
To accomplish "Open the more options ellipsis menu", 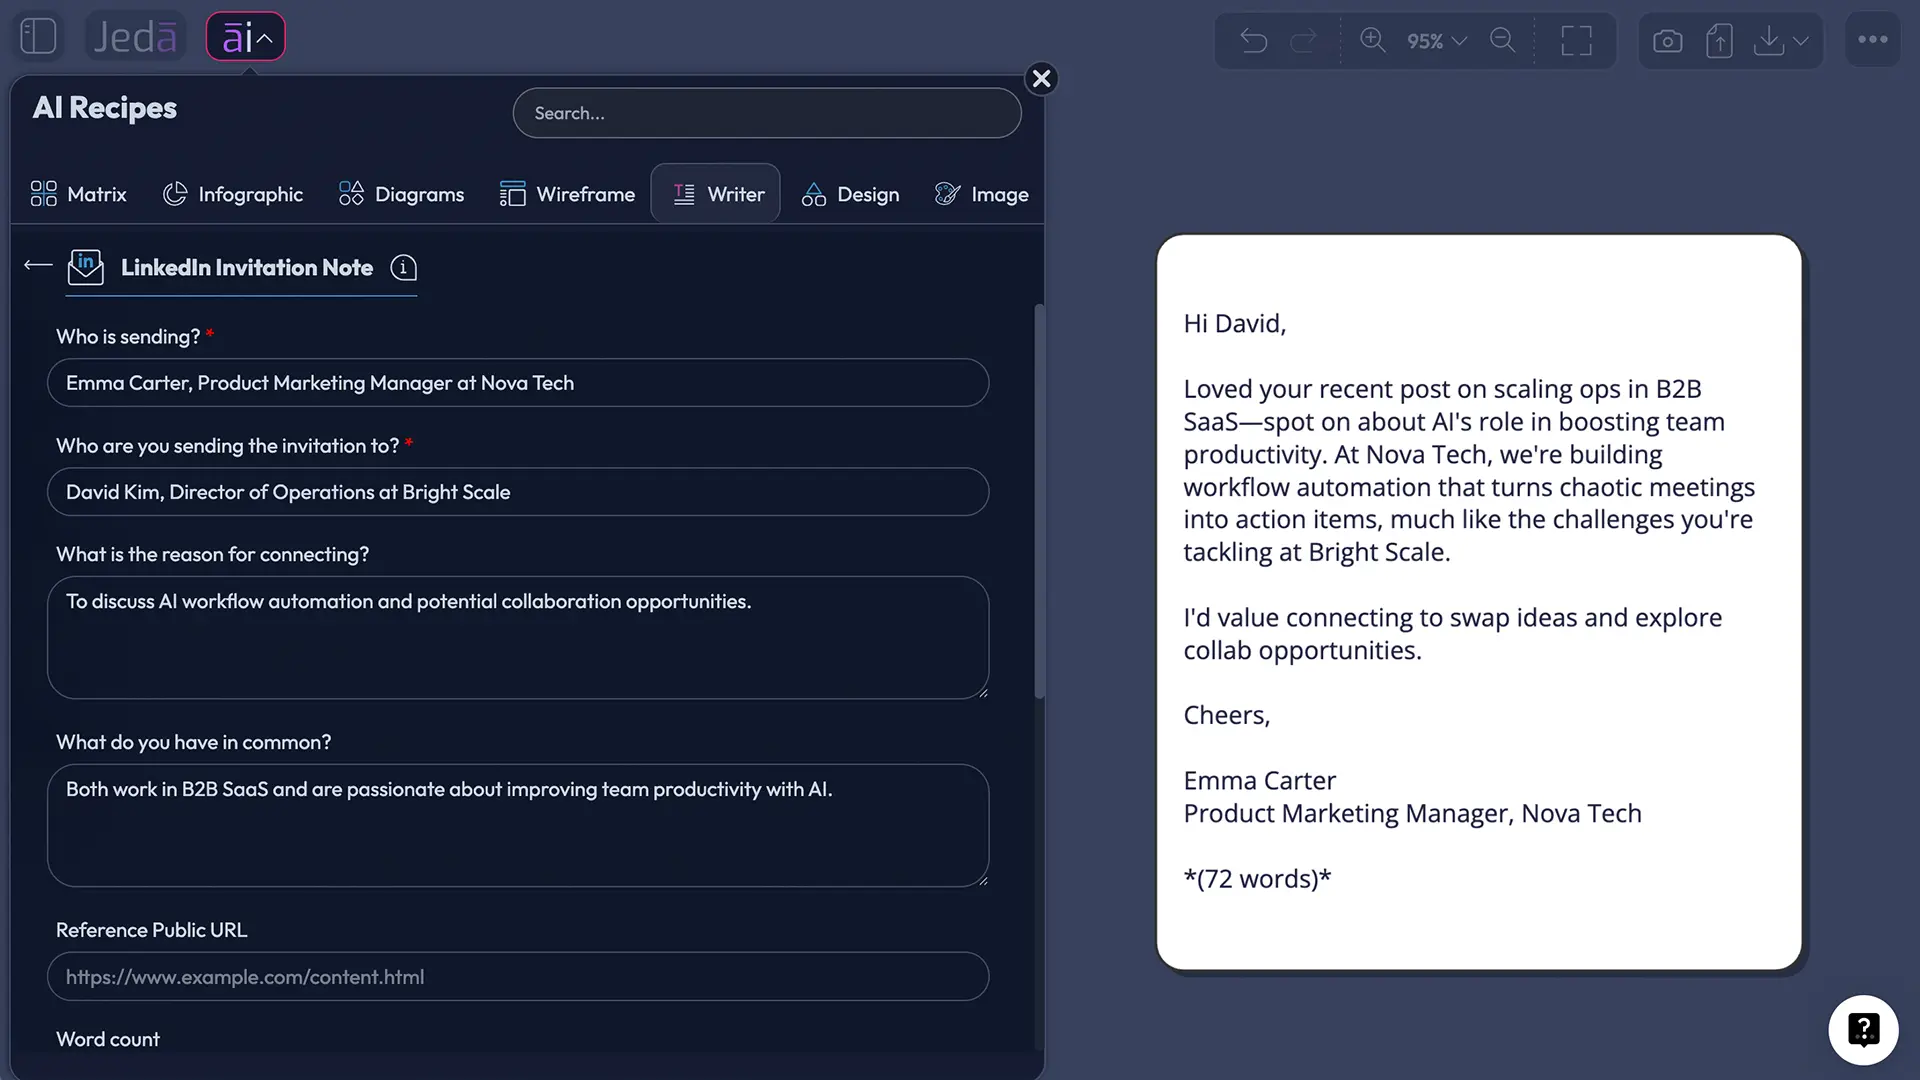I will (1873, 40).
